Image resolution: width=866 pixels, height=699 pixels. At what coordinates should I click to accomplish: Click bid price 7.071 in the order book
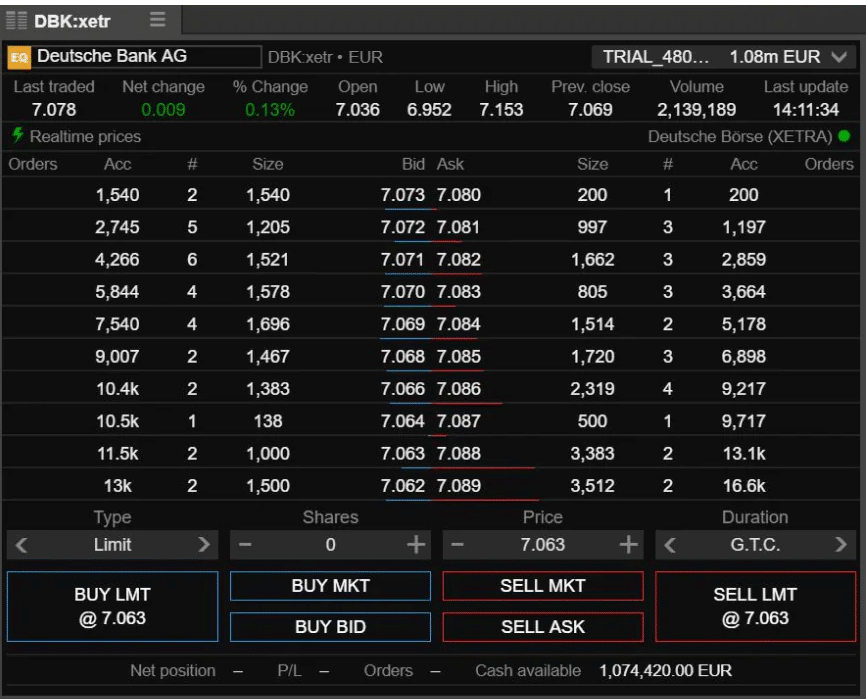[x=402, y=260]
